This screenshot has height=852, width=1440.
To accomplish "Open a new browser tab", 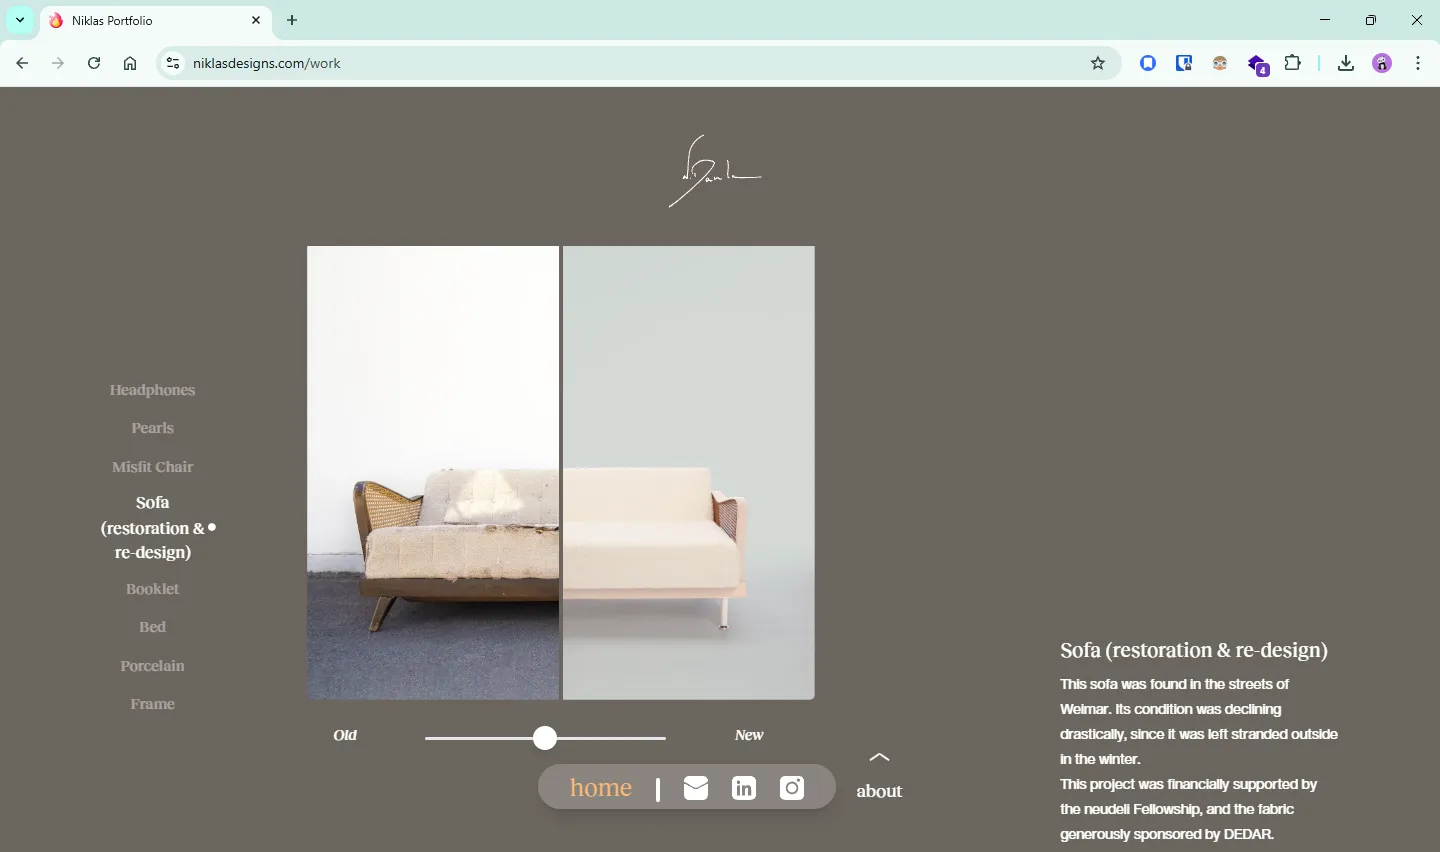I will [x=292, y=20].
